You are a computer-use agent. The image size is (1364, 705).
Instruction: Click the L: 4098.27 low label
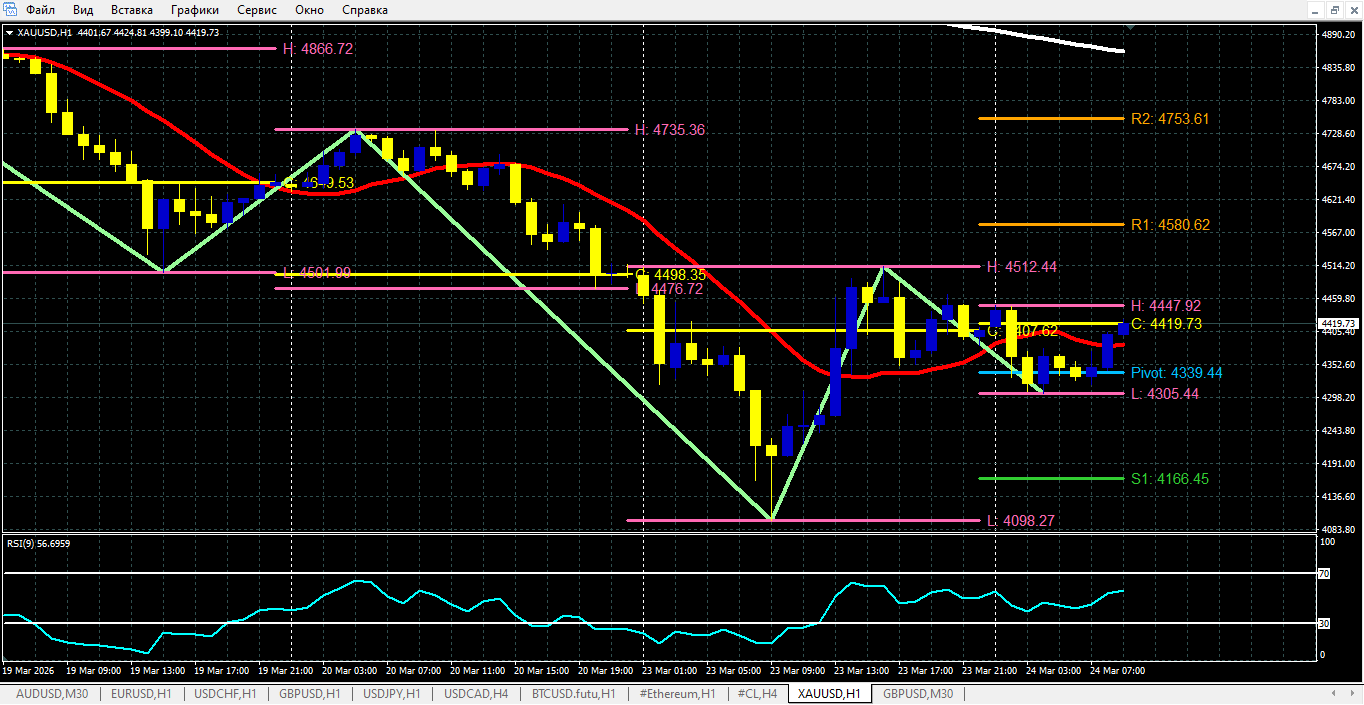click(x=1021, y=522)
